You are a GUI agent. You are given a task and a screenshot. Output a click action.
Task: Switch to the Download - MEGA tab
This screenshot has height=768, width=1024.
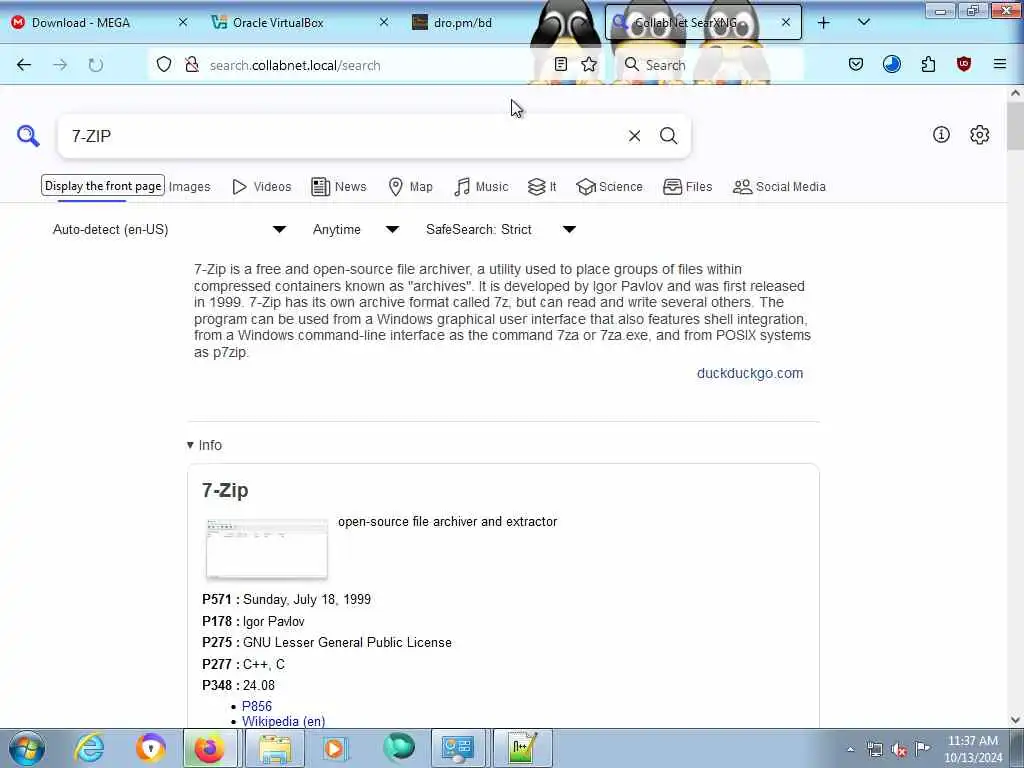[x=81, y=23]
